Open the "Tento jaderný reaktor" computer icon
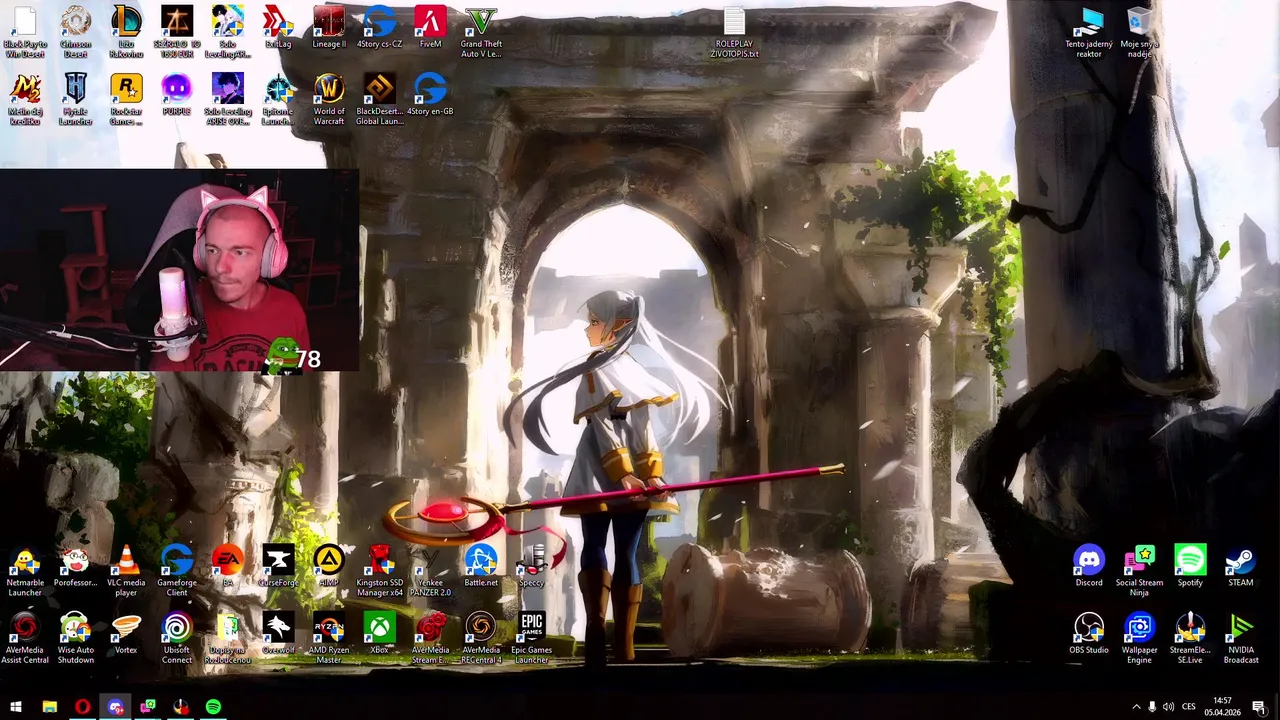 click(1089, 33)
